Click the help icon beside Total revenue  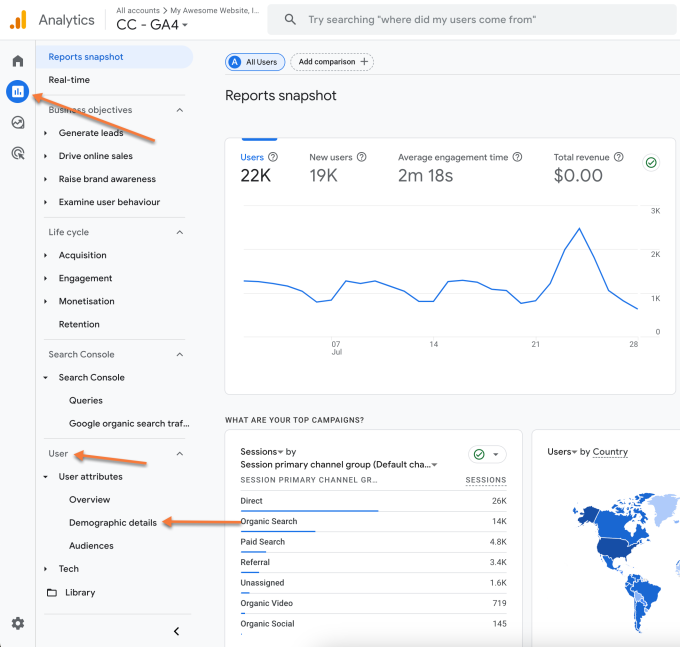pyautogui.click(x=619, y=157)
